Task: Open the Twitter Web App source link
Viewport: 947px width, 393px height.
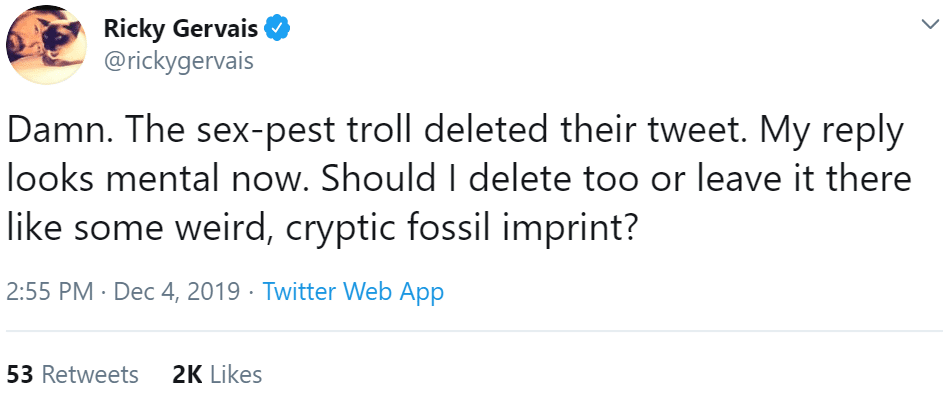Action: pyautogui.click(x=353, y=292)
